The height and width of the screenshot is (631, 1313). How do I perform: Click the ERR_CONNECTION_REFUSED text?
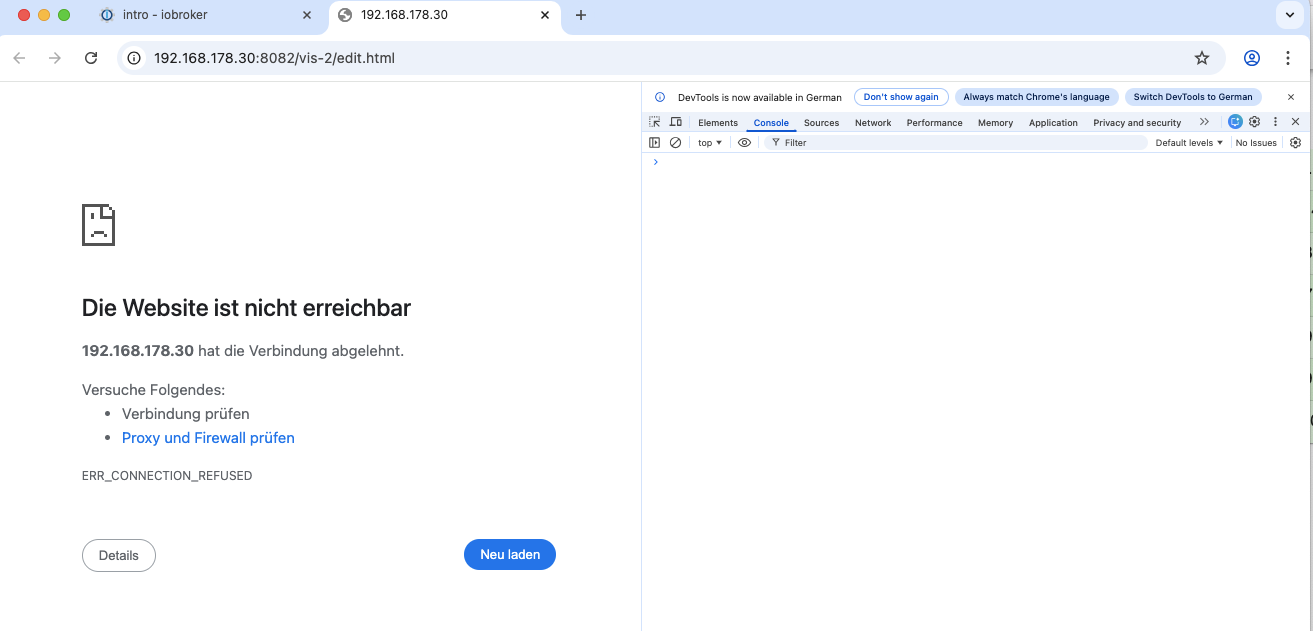[167, 476]
